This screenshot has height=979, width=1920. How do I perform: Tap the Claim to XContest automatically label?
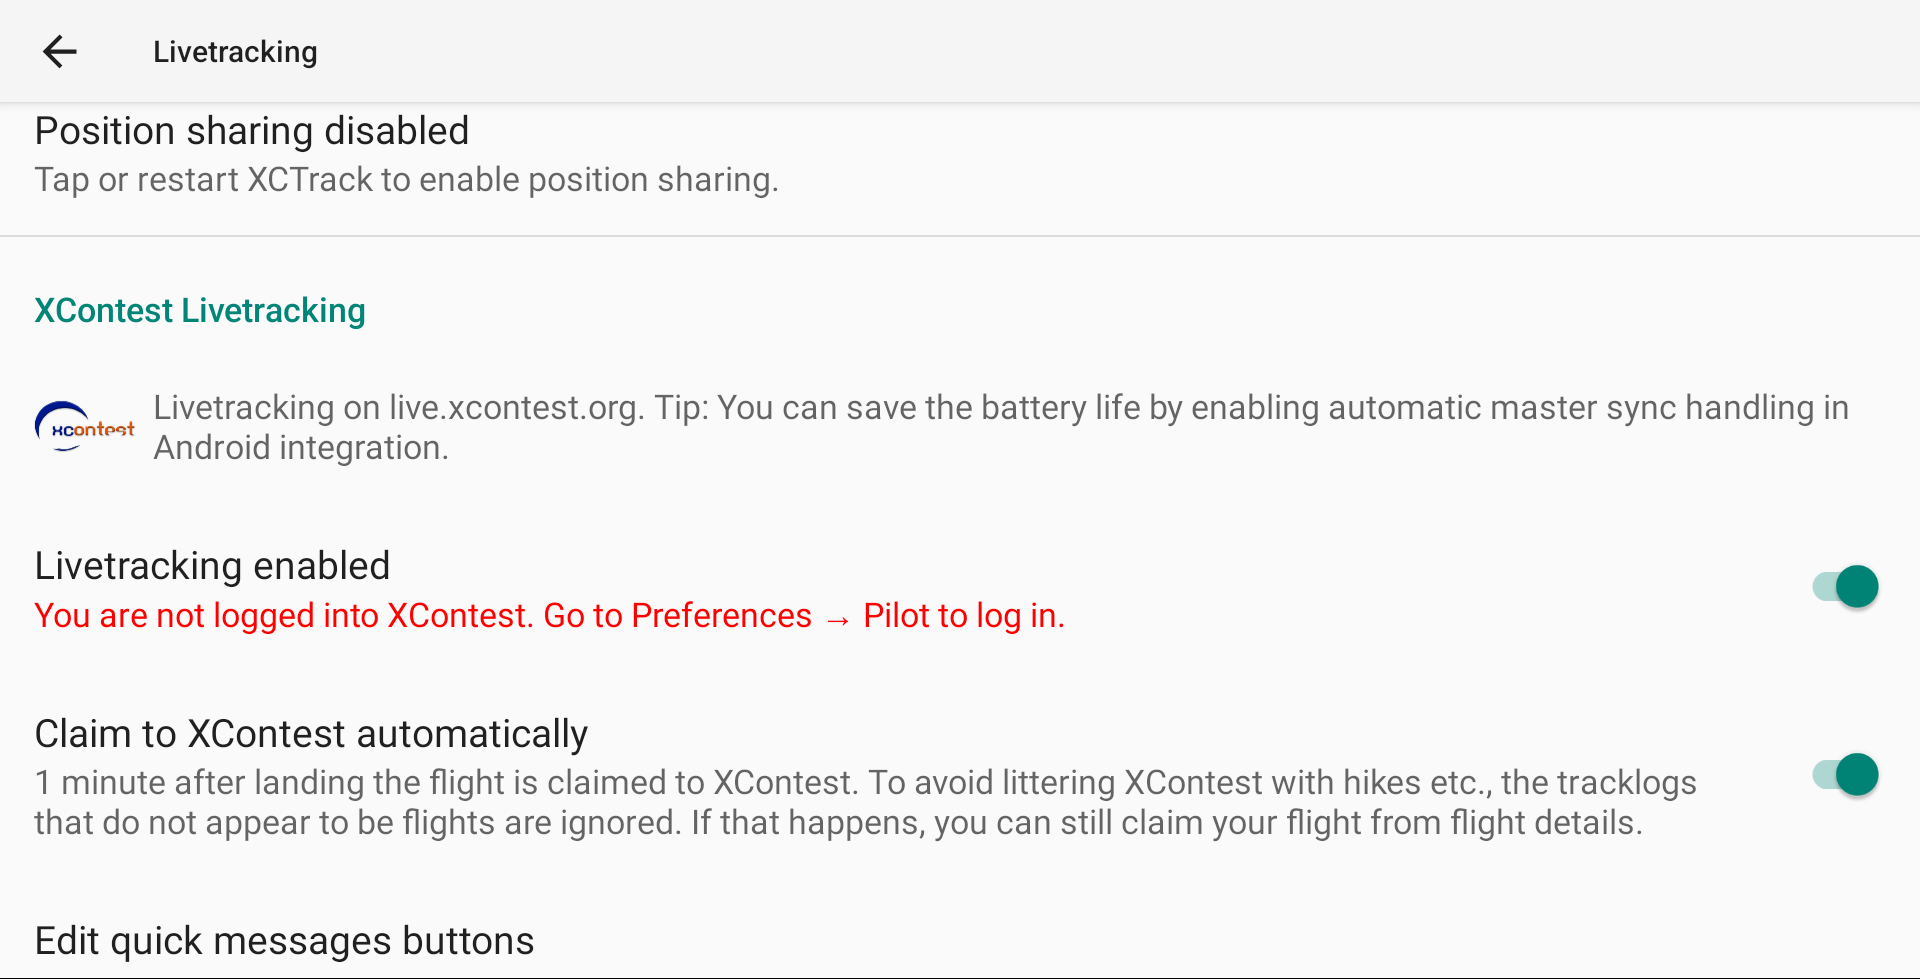pyautogui.click(x=311, y=734)
